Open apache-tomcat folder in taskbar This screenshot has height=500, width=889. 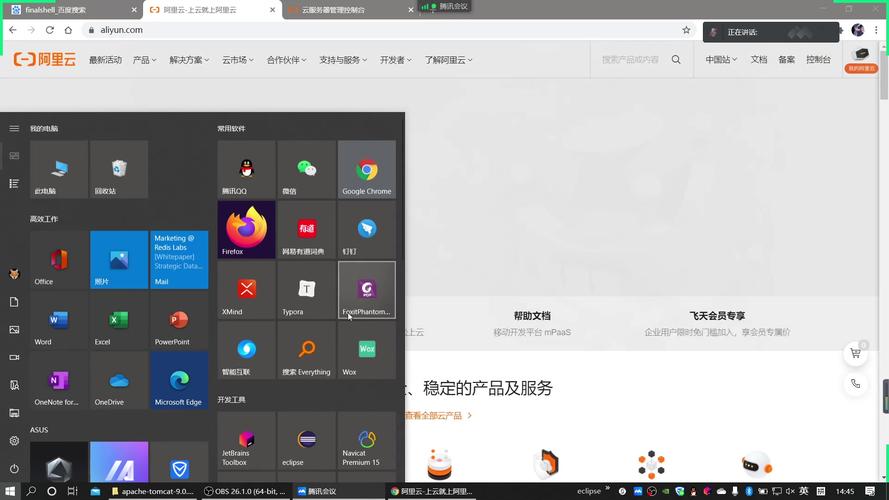152,491
